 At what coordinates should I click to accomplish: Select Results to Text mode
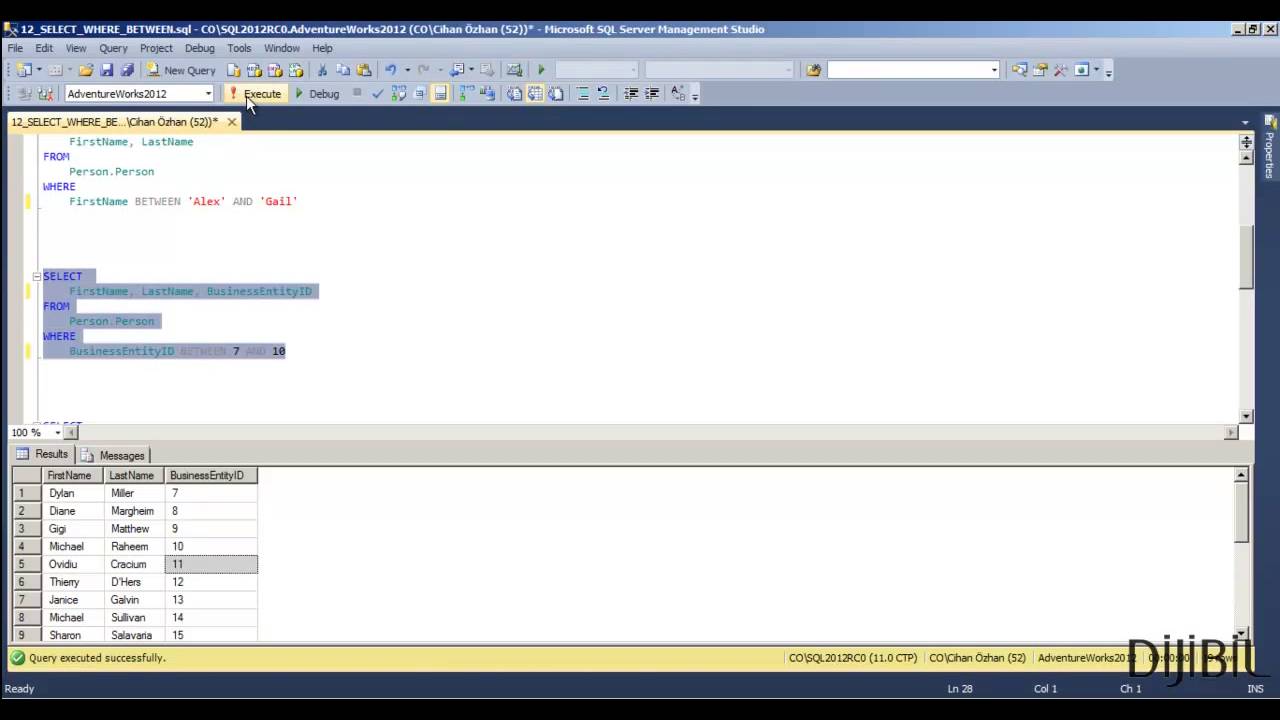(514, 94)
